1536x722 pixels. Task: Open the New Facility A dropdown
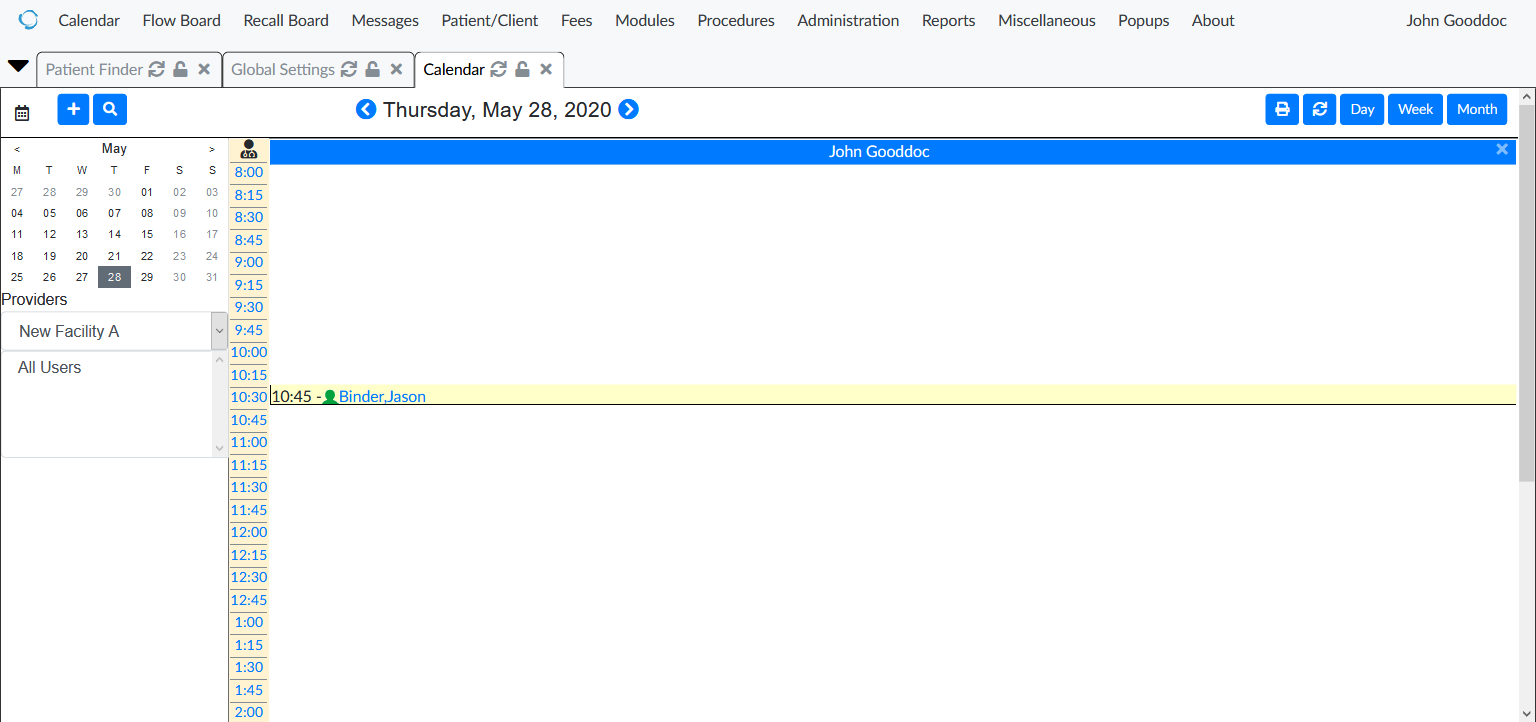point(219,331)
